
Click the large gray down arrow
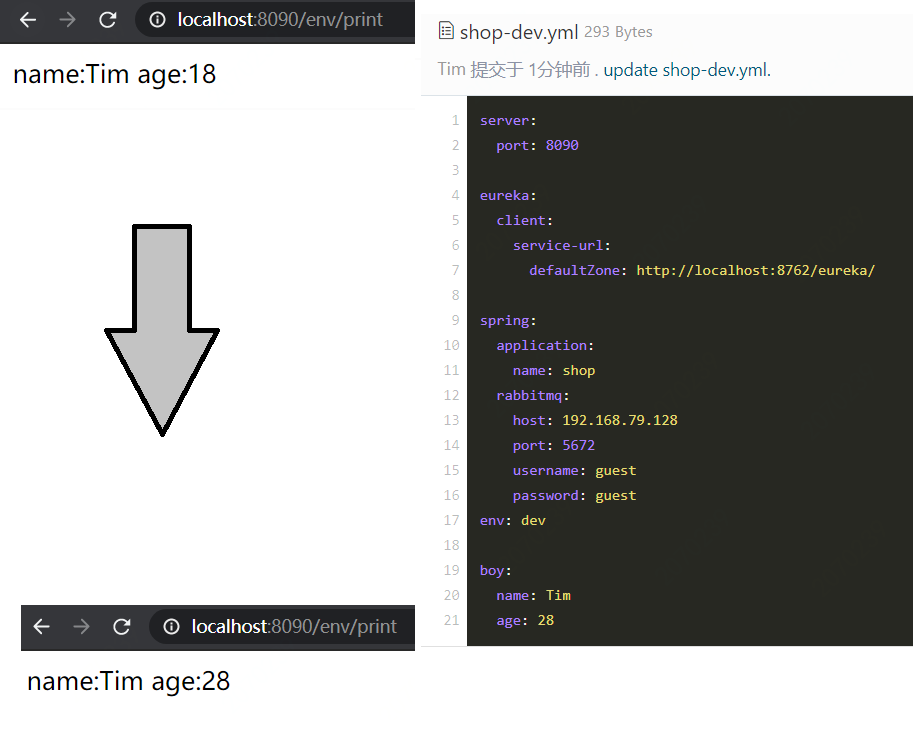[x=162, y=330]
